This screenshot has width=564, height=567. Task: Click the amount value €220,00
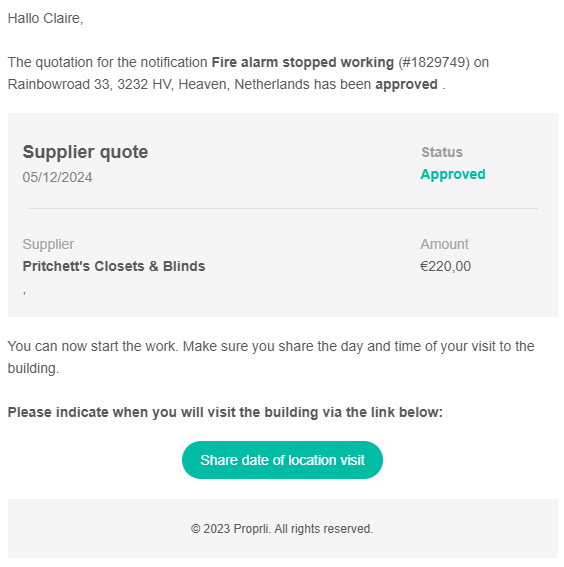pyautogui.click(x=445, y=266)
